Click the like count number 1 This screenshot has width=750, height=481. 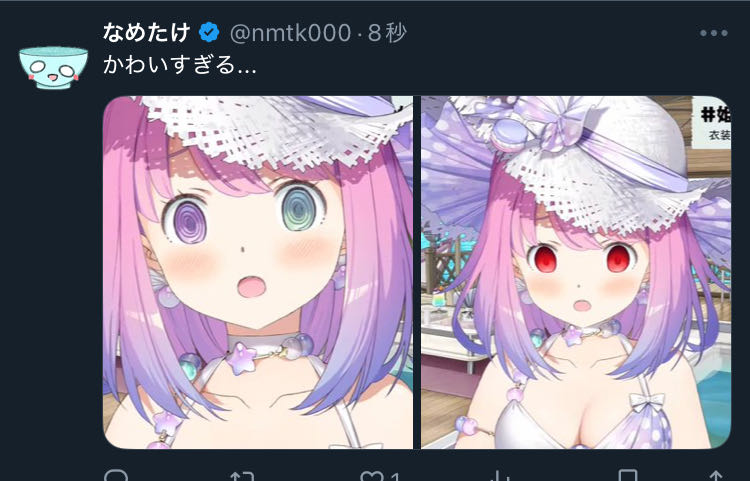(x=395, y=477)
